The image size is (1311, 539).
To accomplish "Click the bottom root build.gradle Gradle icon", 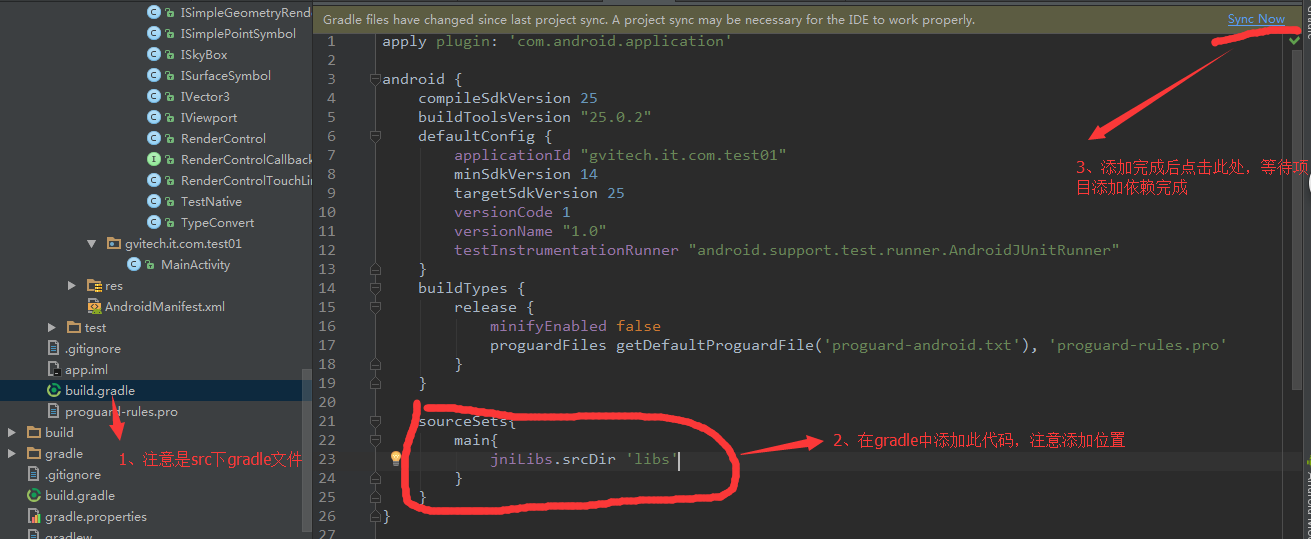I will pyautogui.click(x=34, y=495).
